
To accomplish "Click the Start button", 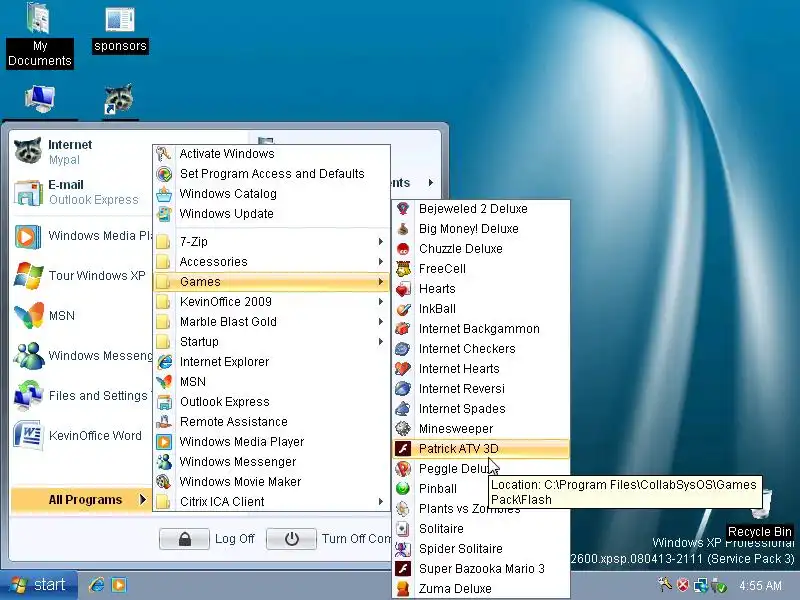I will (x=39, y=585).
